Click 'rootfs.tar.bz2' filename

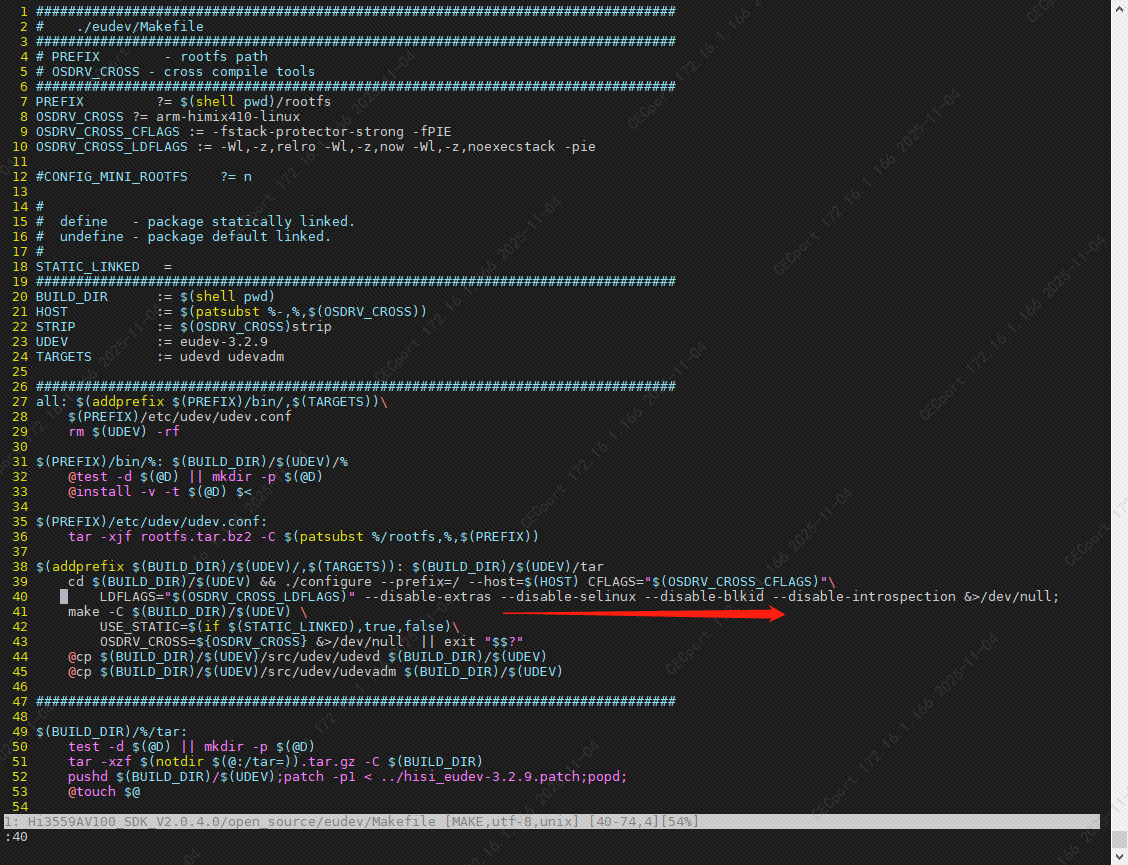[x=196, y=537]
